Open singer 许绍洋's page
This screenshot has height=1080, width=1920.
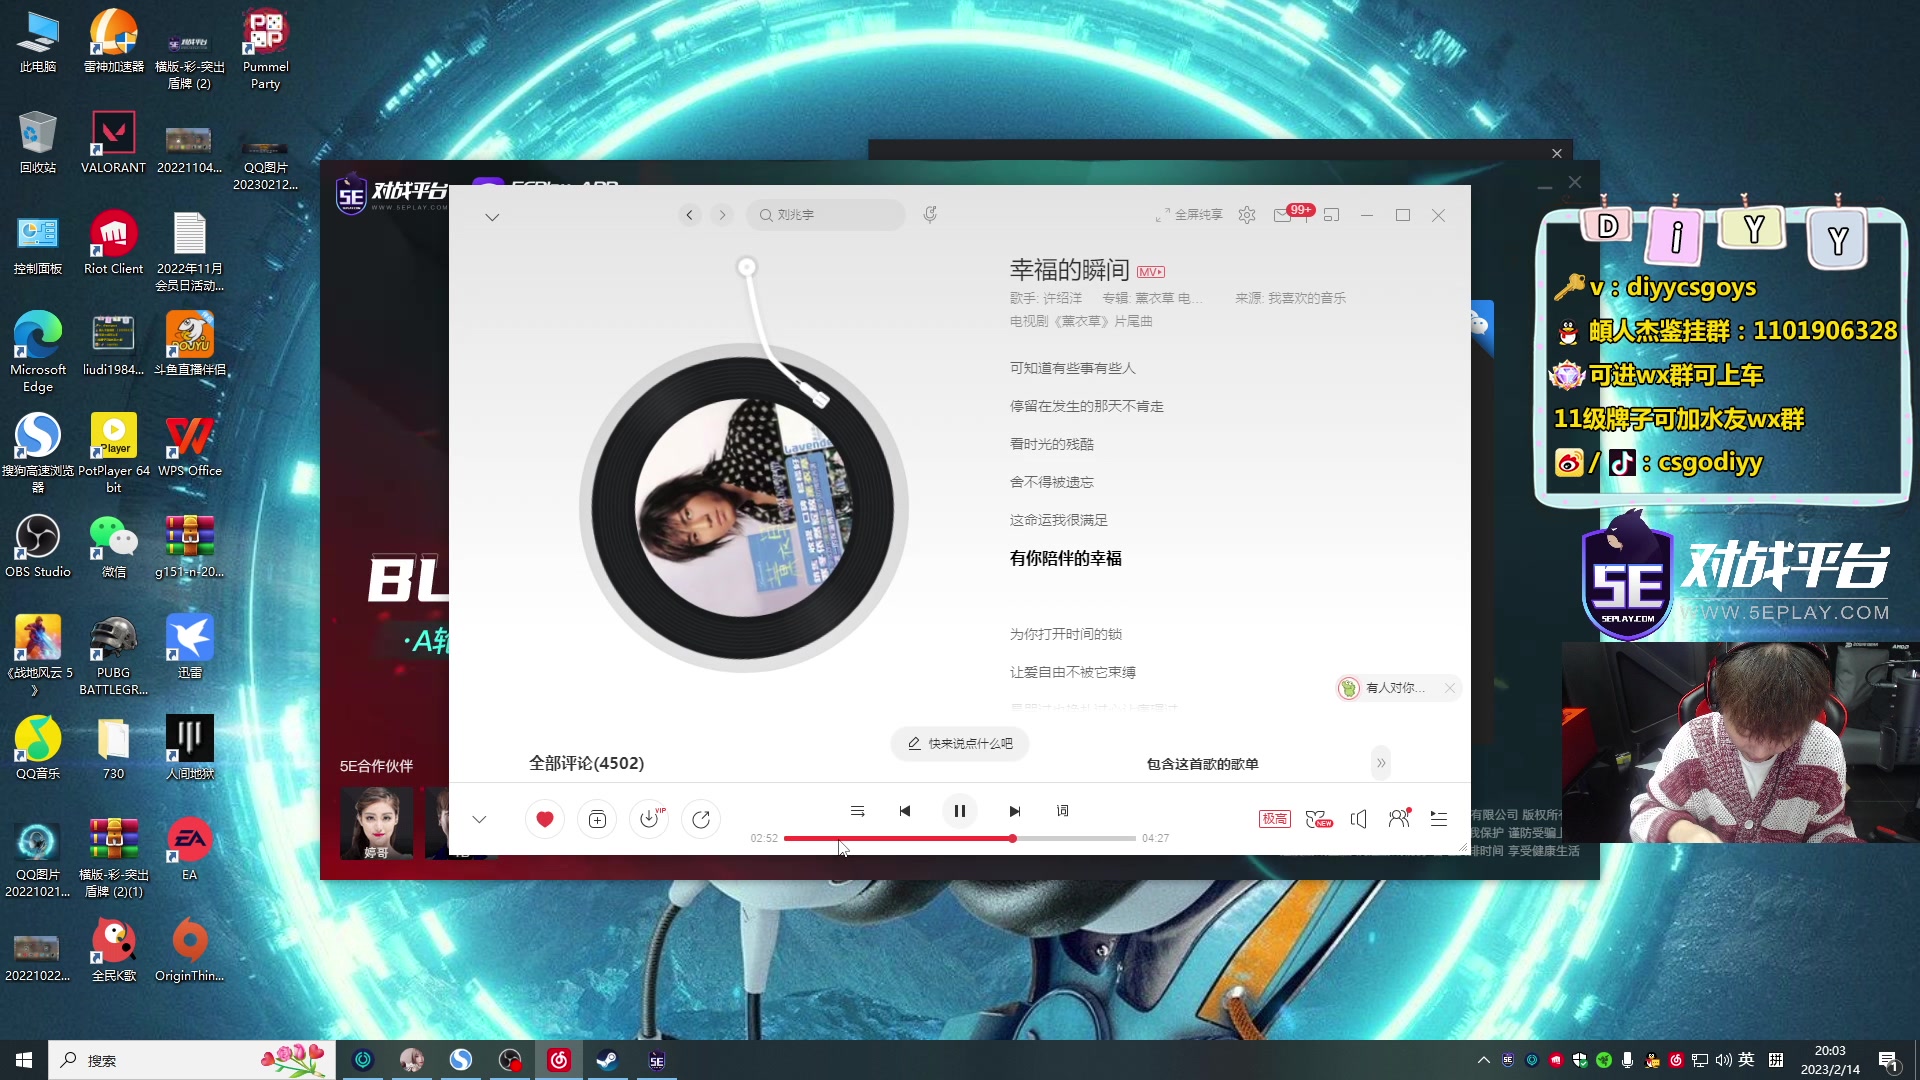click(x=1062, y=298)
